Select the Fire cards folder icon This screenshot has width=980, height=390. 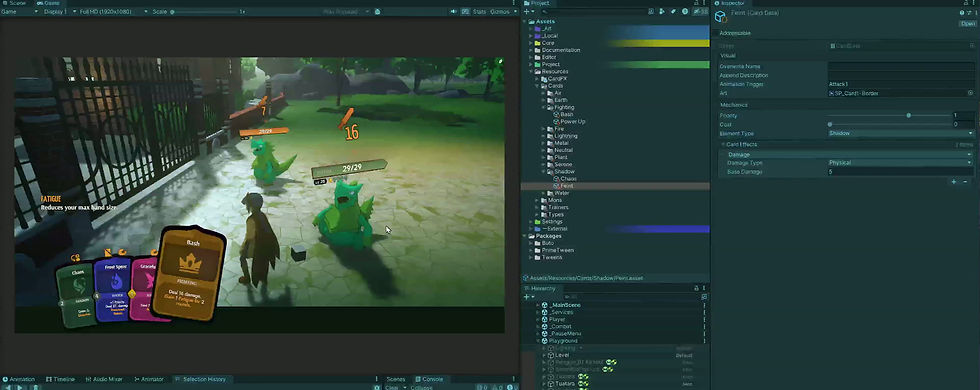click(551, 129)
